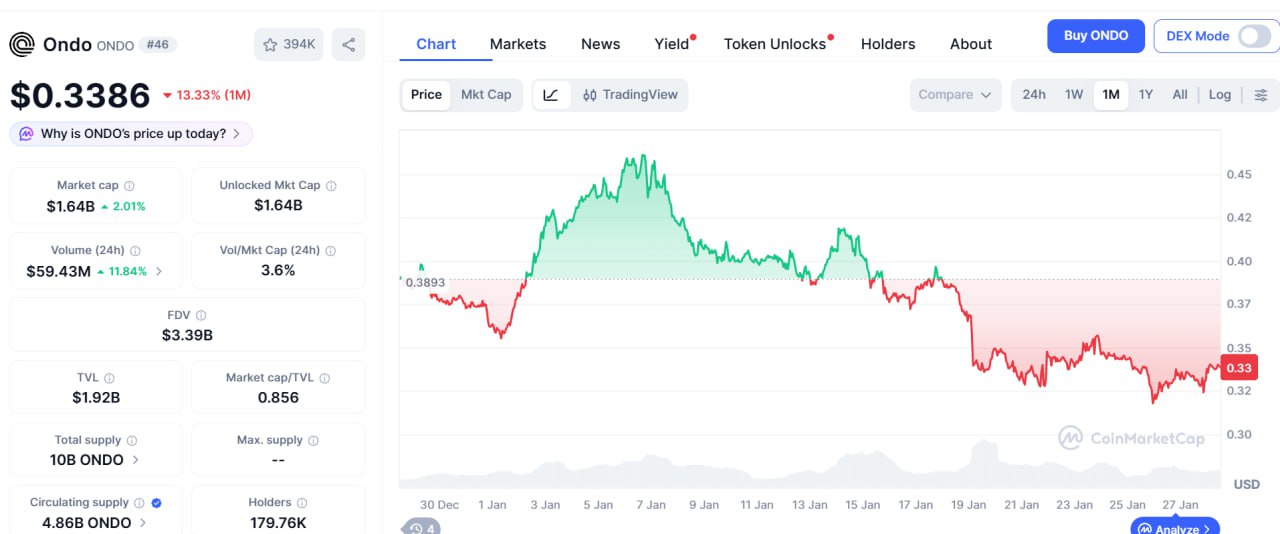Click the Ondo logo icon

[x=22, y=45]
